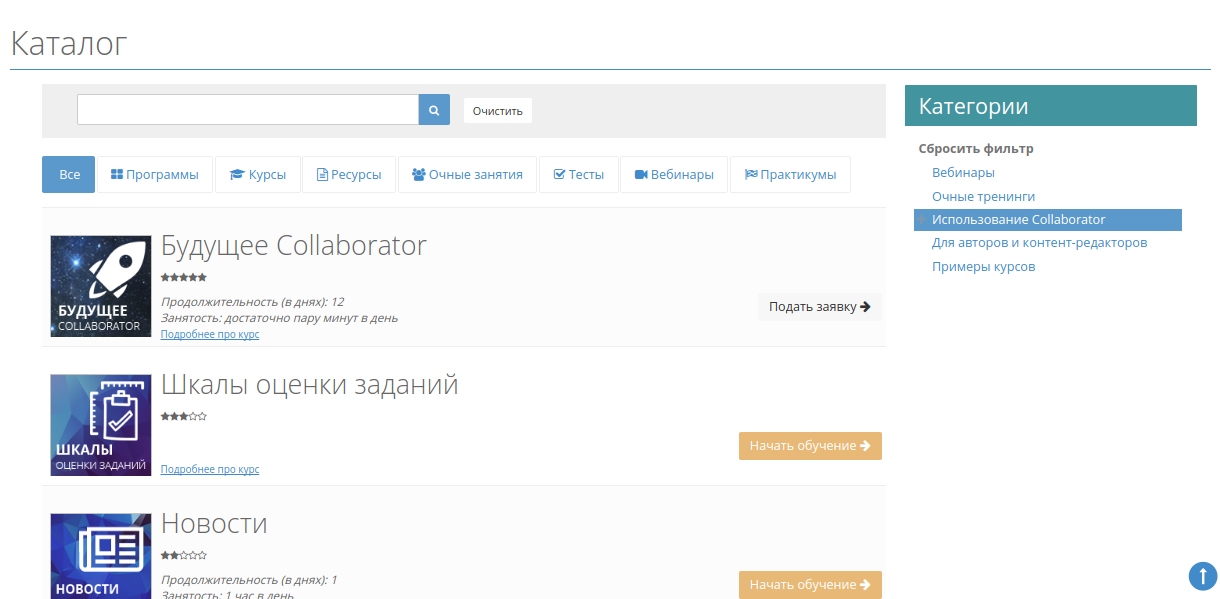Select the Очные тренинги category

click(983, 197)
